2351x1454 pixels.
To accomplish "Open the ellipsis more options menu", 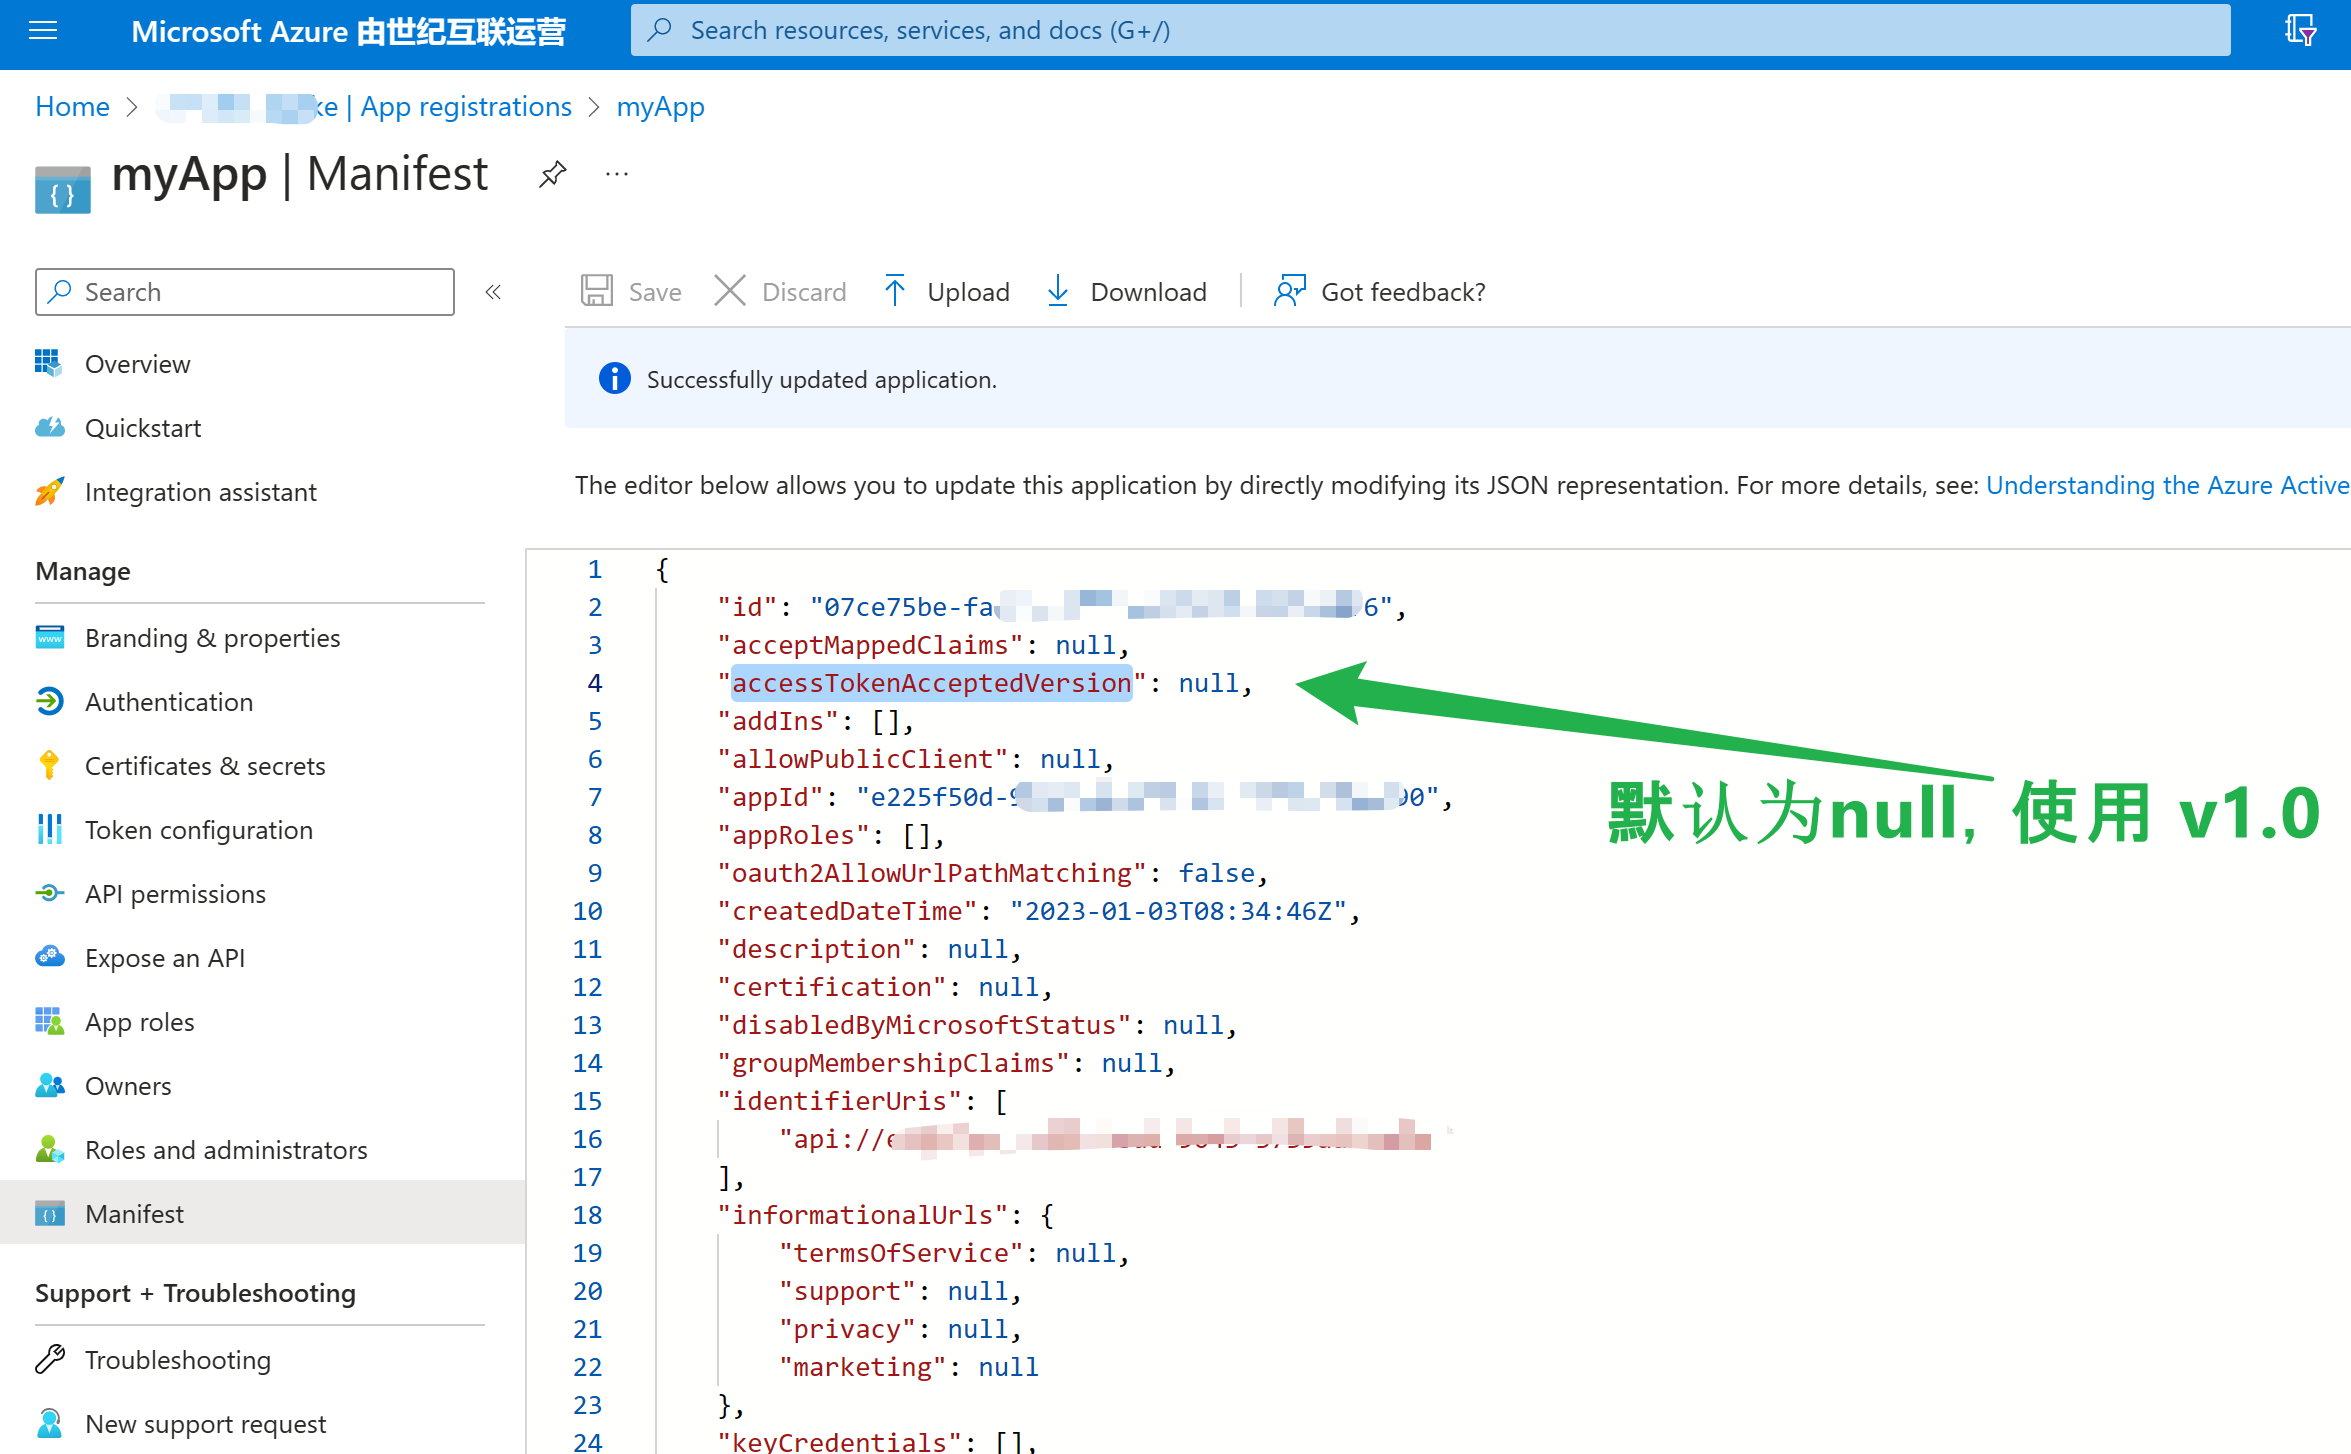I will [617, 175].
